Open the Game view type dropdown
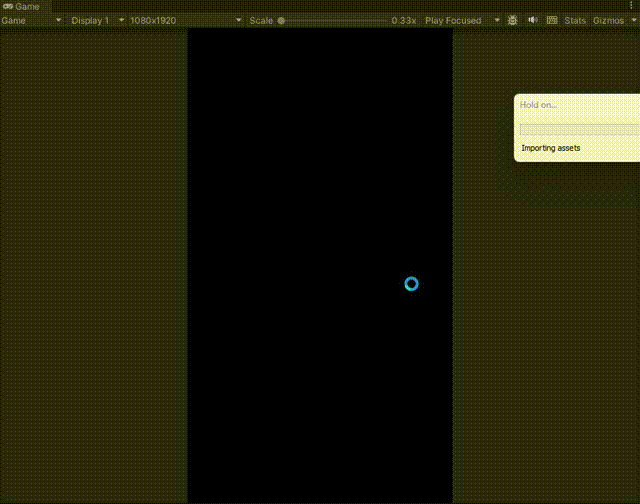The image size is (640, 504). (31, 20)
